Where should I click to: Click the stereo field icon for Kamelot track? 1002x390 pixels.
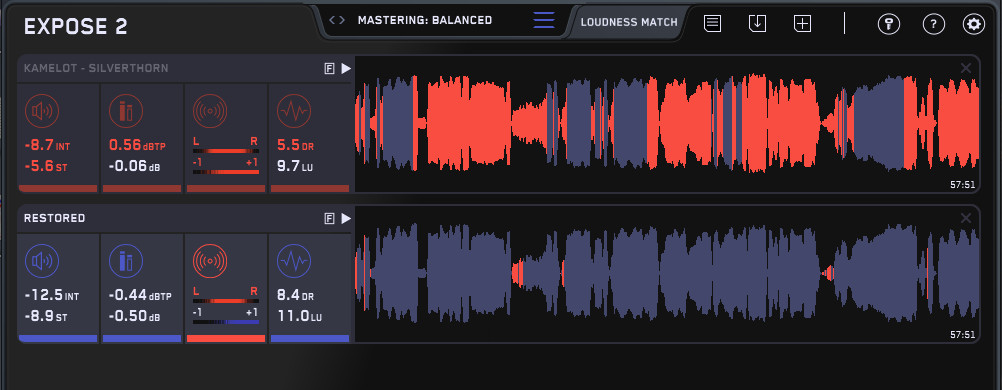click(x=210, y=111)
